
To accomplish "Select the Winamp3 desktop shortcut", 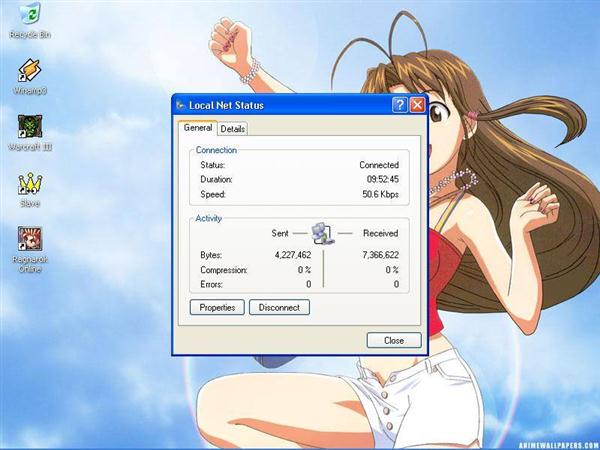I will (30, 77).
